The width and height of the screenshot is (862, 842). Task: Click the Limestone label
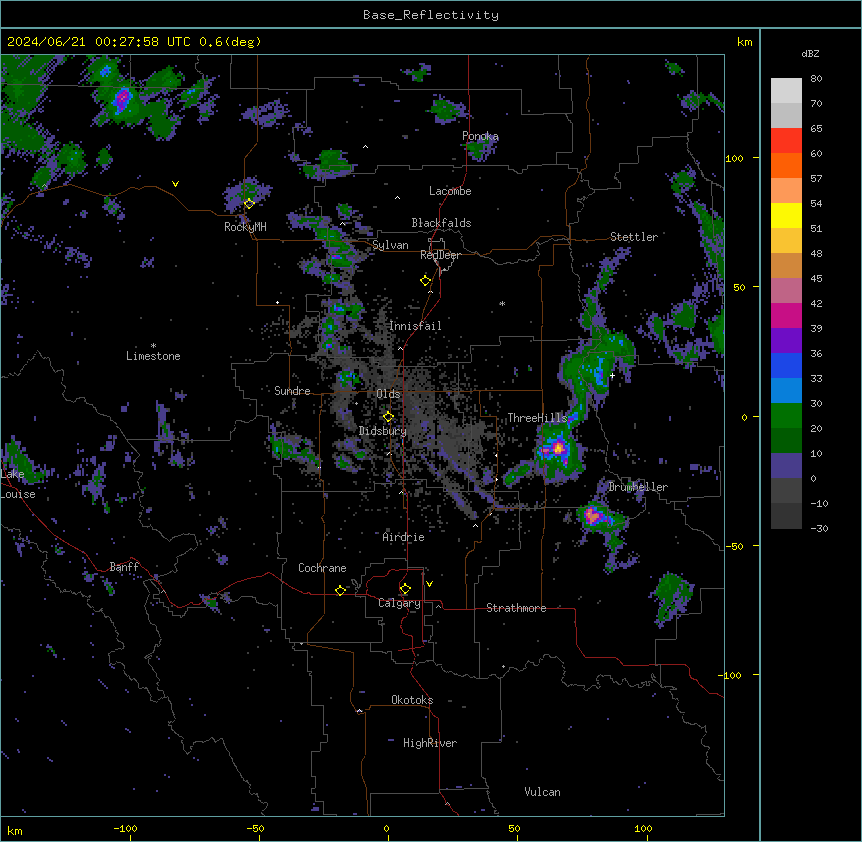click(153, 356)
